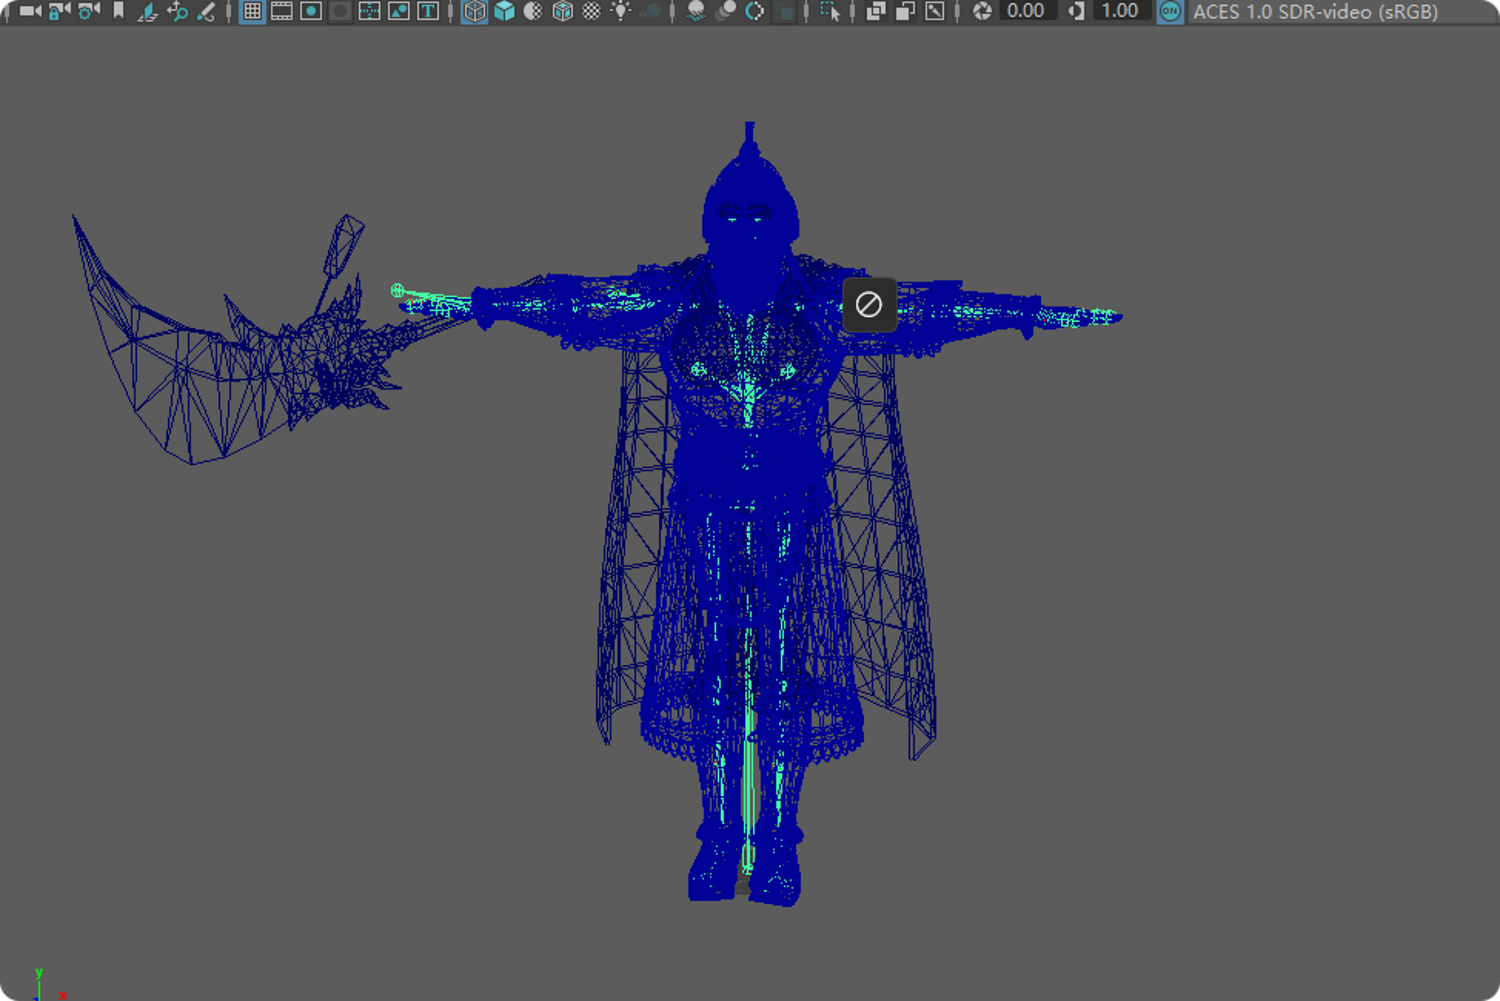Toggle viewport Shadows icon

[651, 11]
